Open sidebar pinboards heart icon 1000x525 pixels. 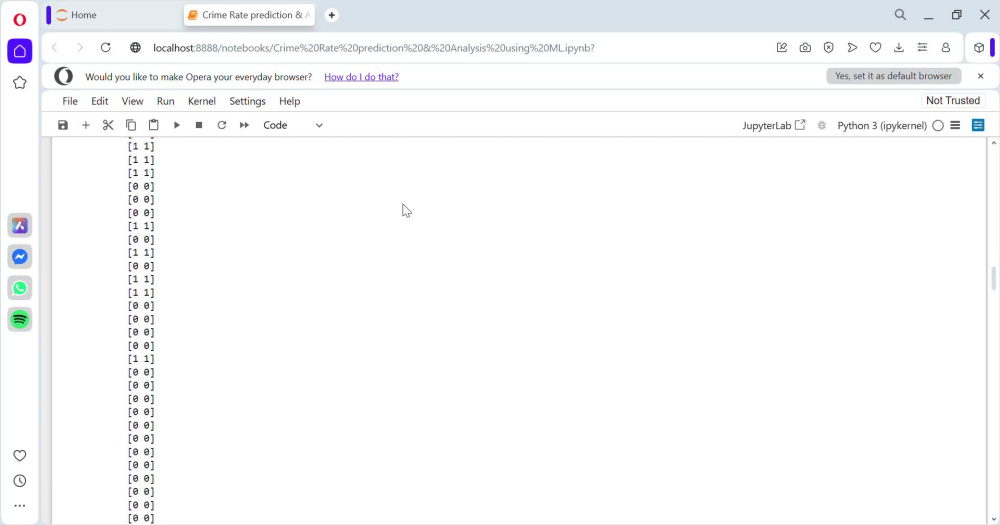[20, 455]
